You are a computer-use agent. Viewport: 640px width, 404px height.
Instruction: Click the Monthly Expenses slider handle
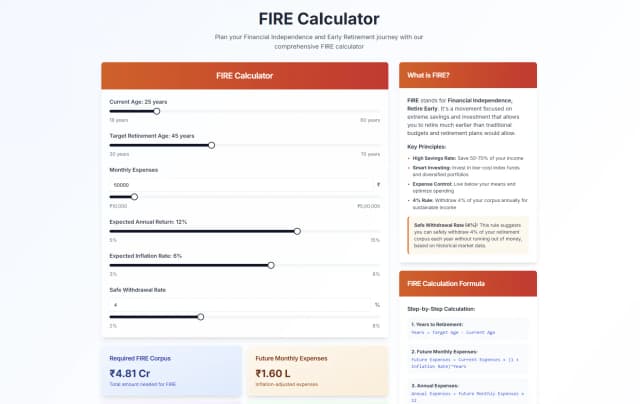point(135,197)
